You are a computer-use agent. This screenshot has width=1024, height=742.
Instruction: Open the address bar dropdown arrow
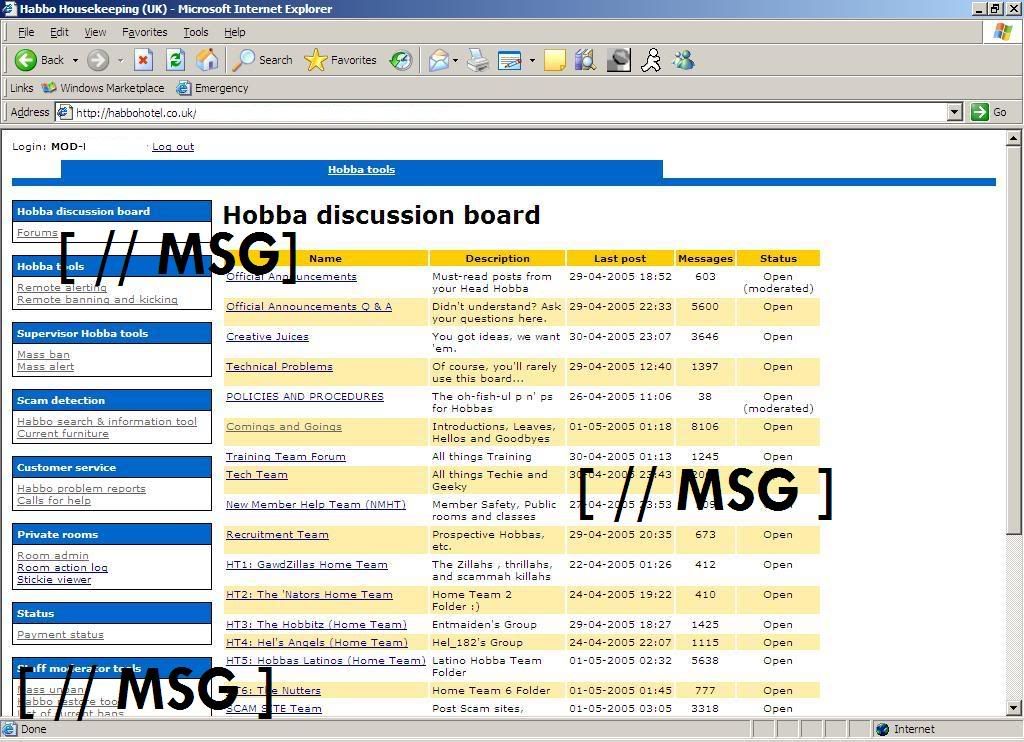[x=955, y=112]
